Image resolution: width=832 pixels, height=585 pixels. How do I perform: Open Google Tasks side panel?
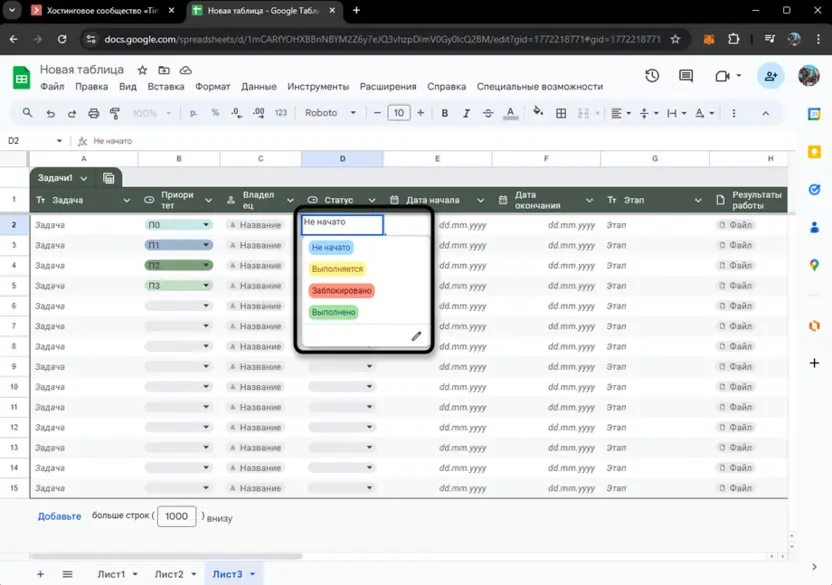814,190
